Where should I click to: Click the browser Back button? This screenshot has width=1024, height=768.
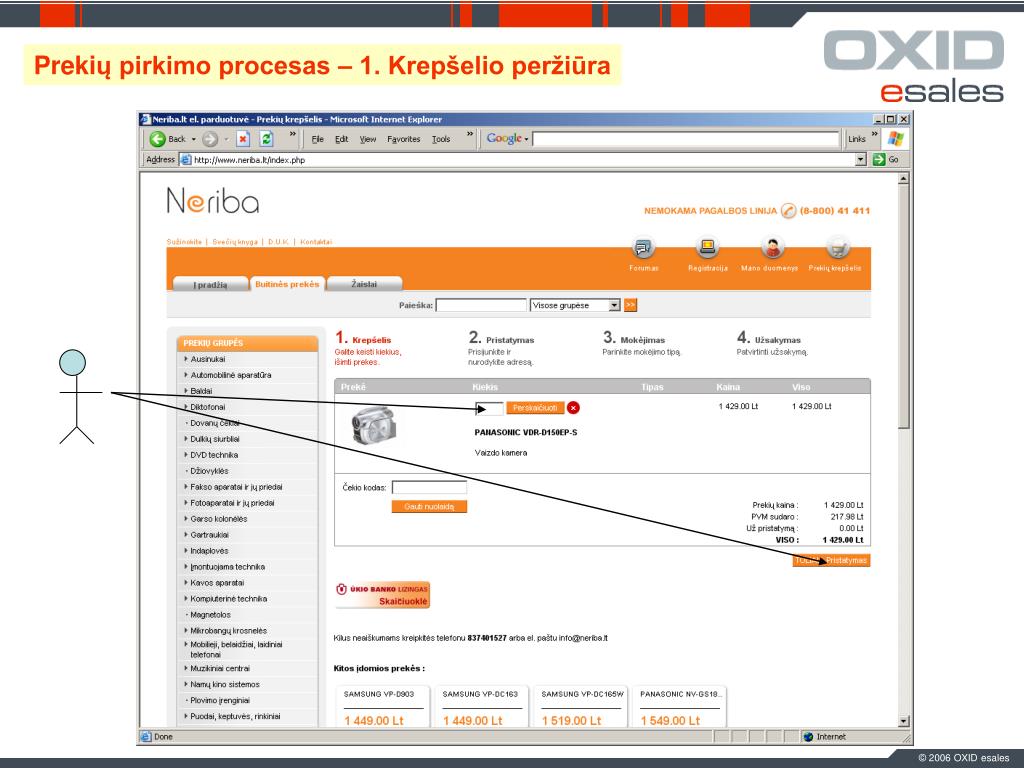pos(167,138)
